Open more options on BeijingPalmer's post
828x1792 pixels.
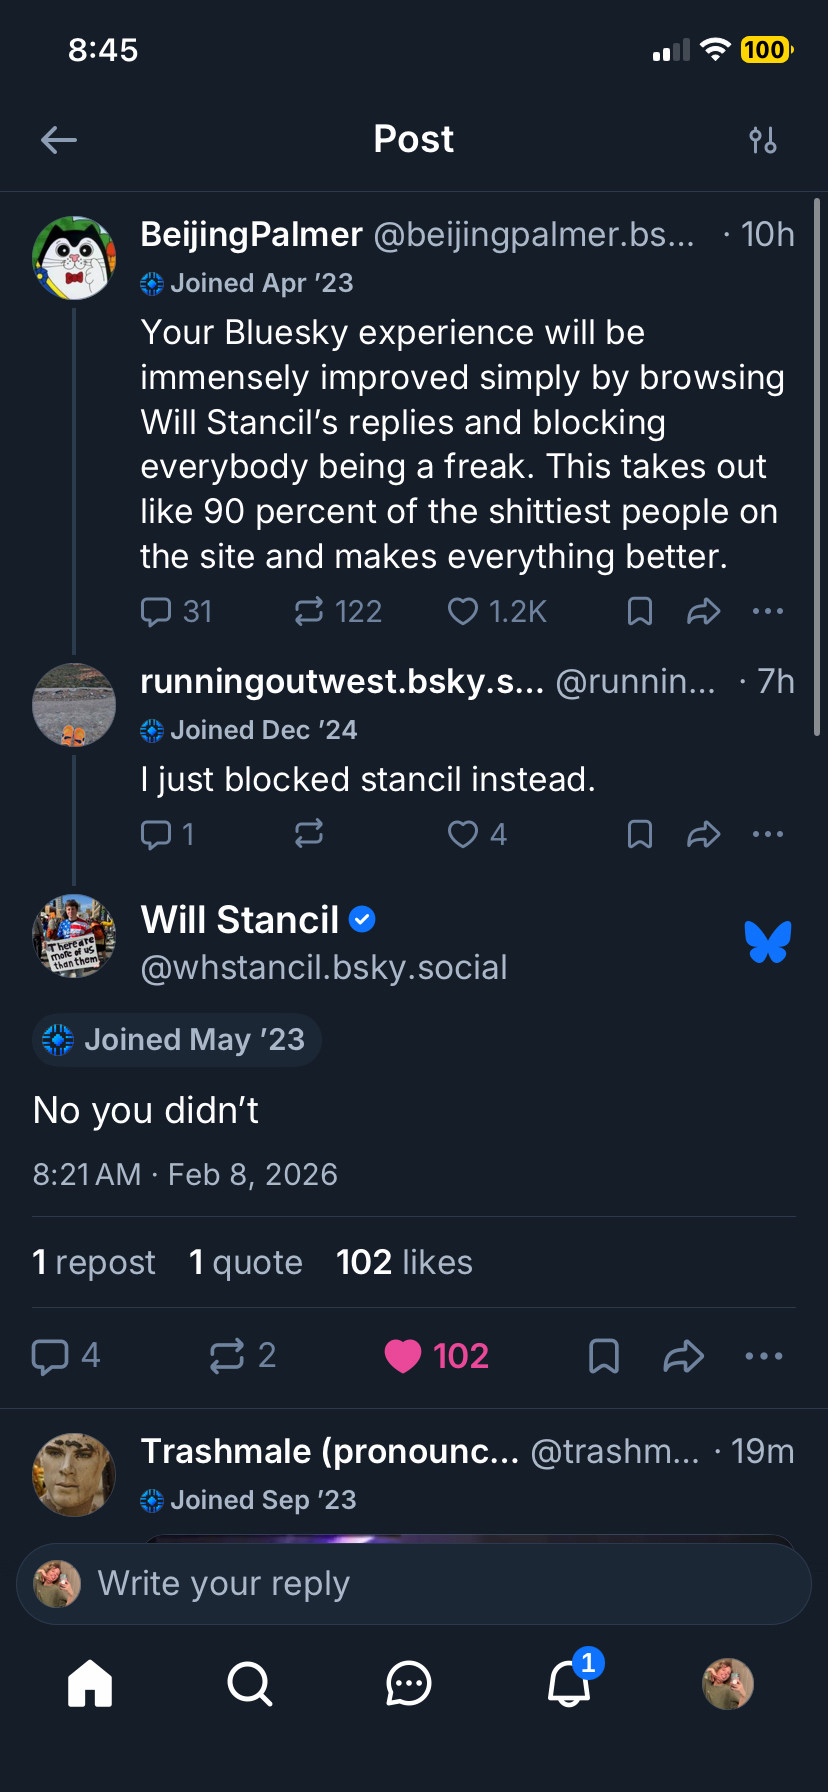tap(767, 611)
